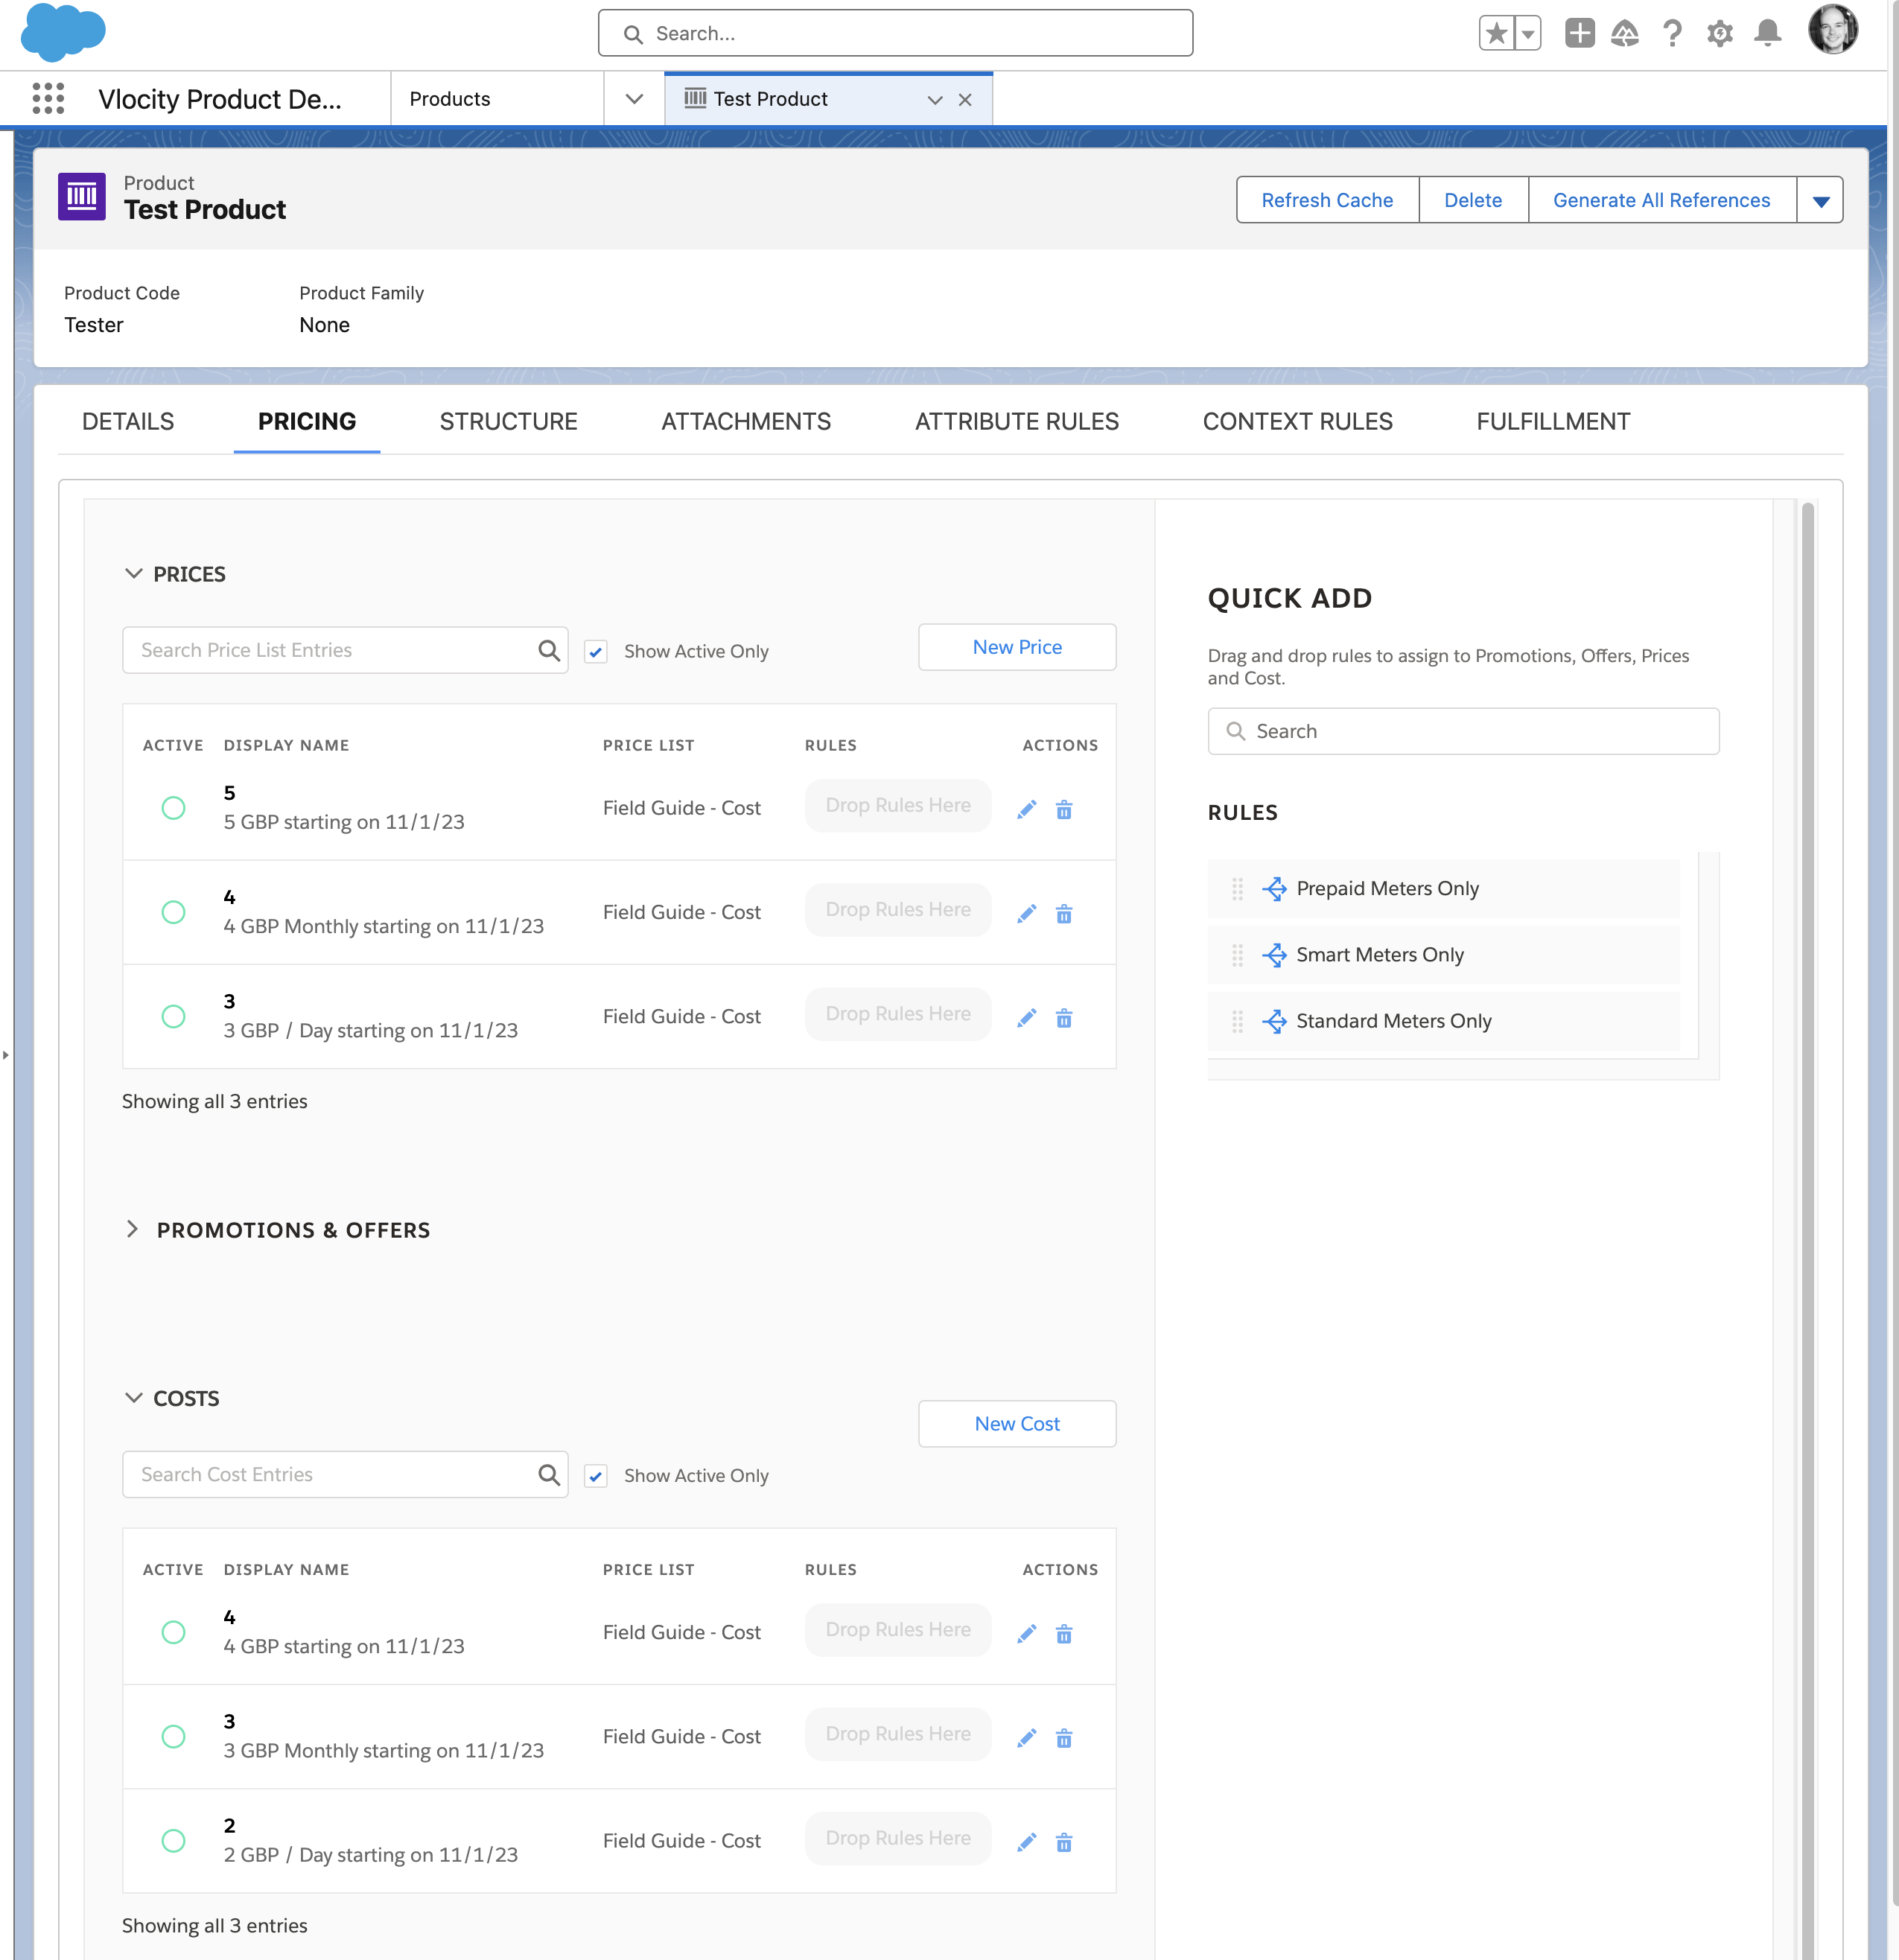Click the Delete product button
The width and height of the screenshot is (1899, 1960).
click(1473, 200)
